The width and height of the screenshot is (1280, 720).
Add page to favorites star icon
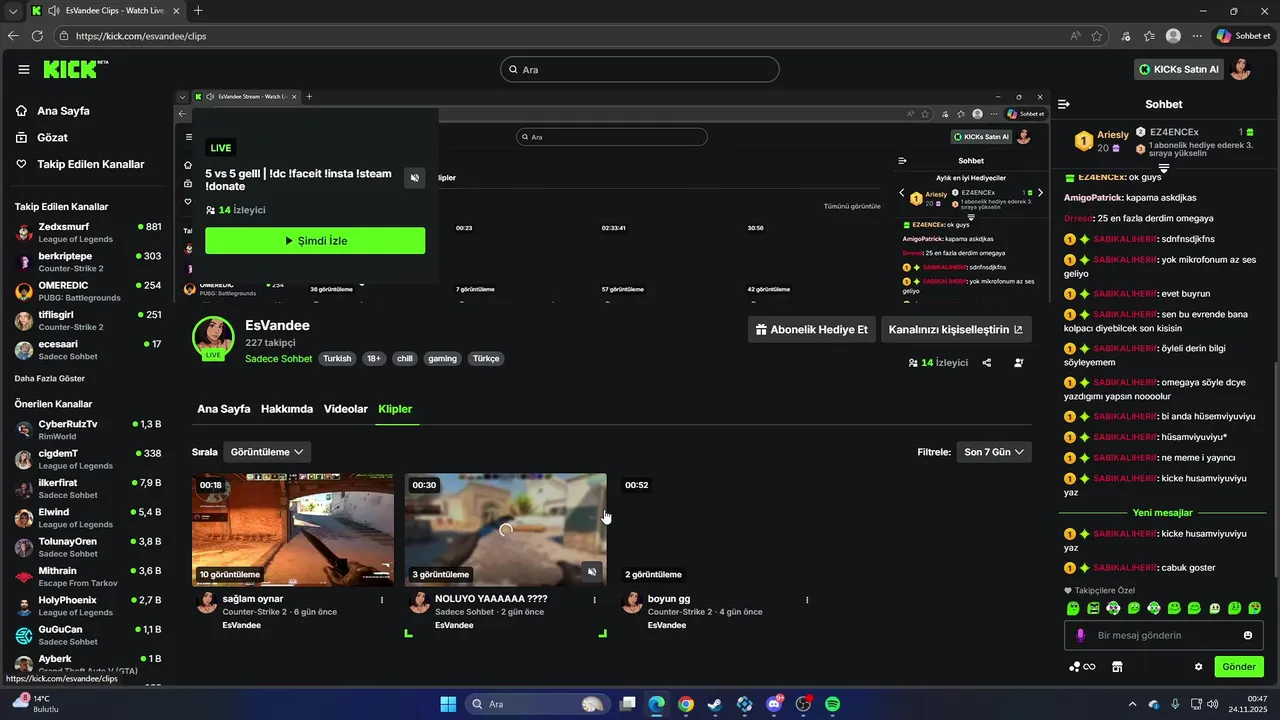pyautogui.click(x=1097, y=36)
